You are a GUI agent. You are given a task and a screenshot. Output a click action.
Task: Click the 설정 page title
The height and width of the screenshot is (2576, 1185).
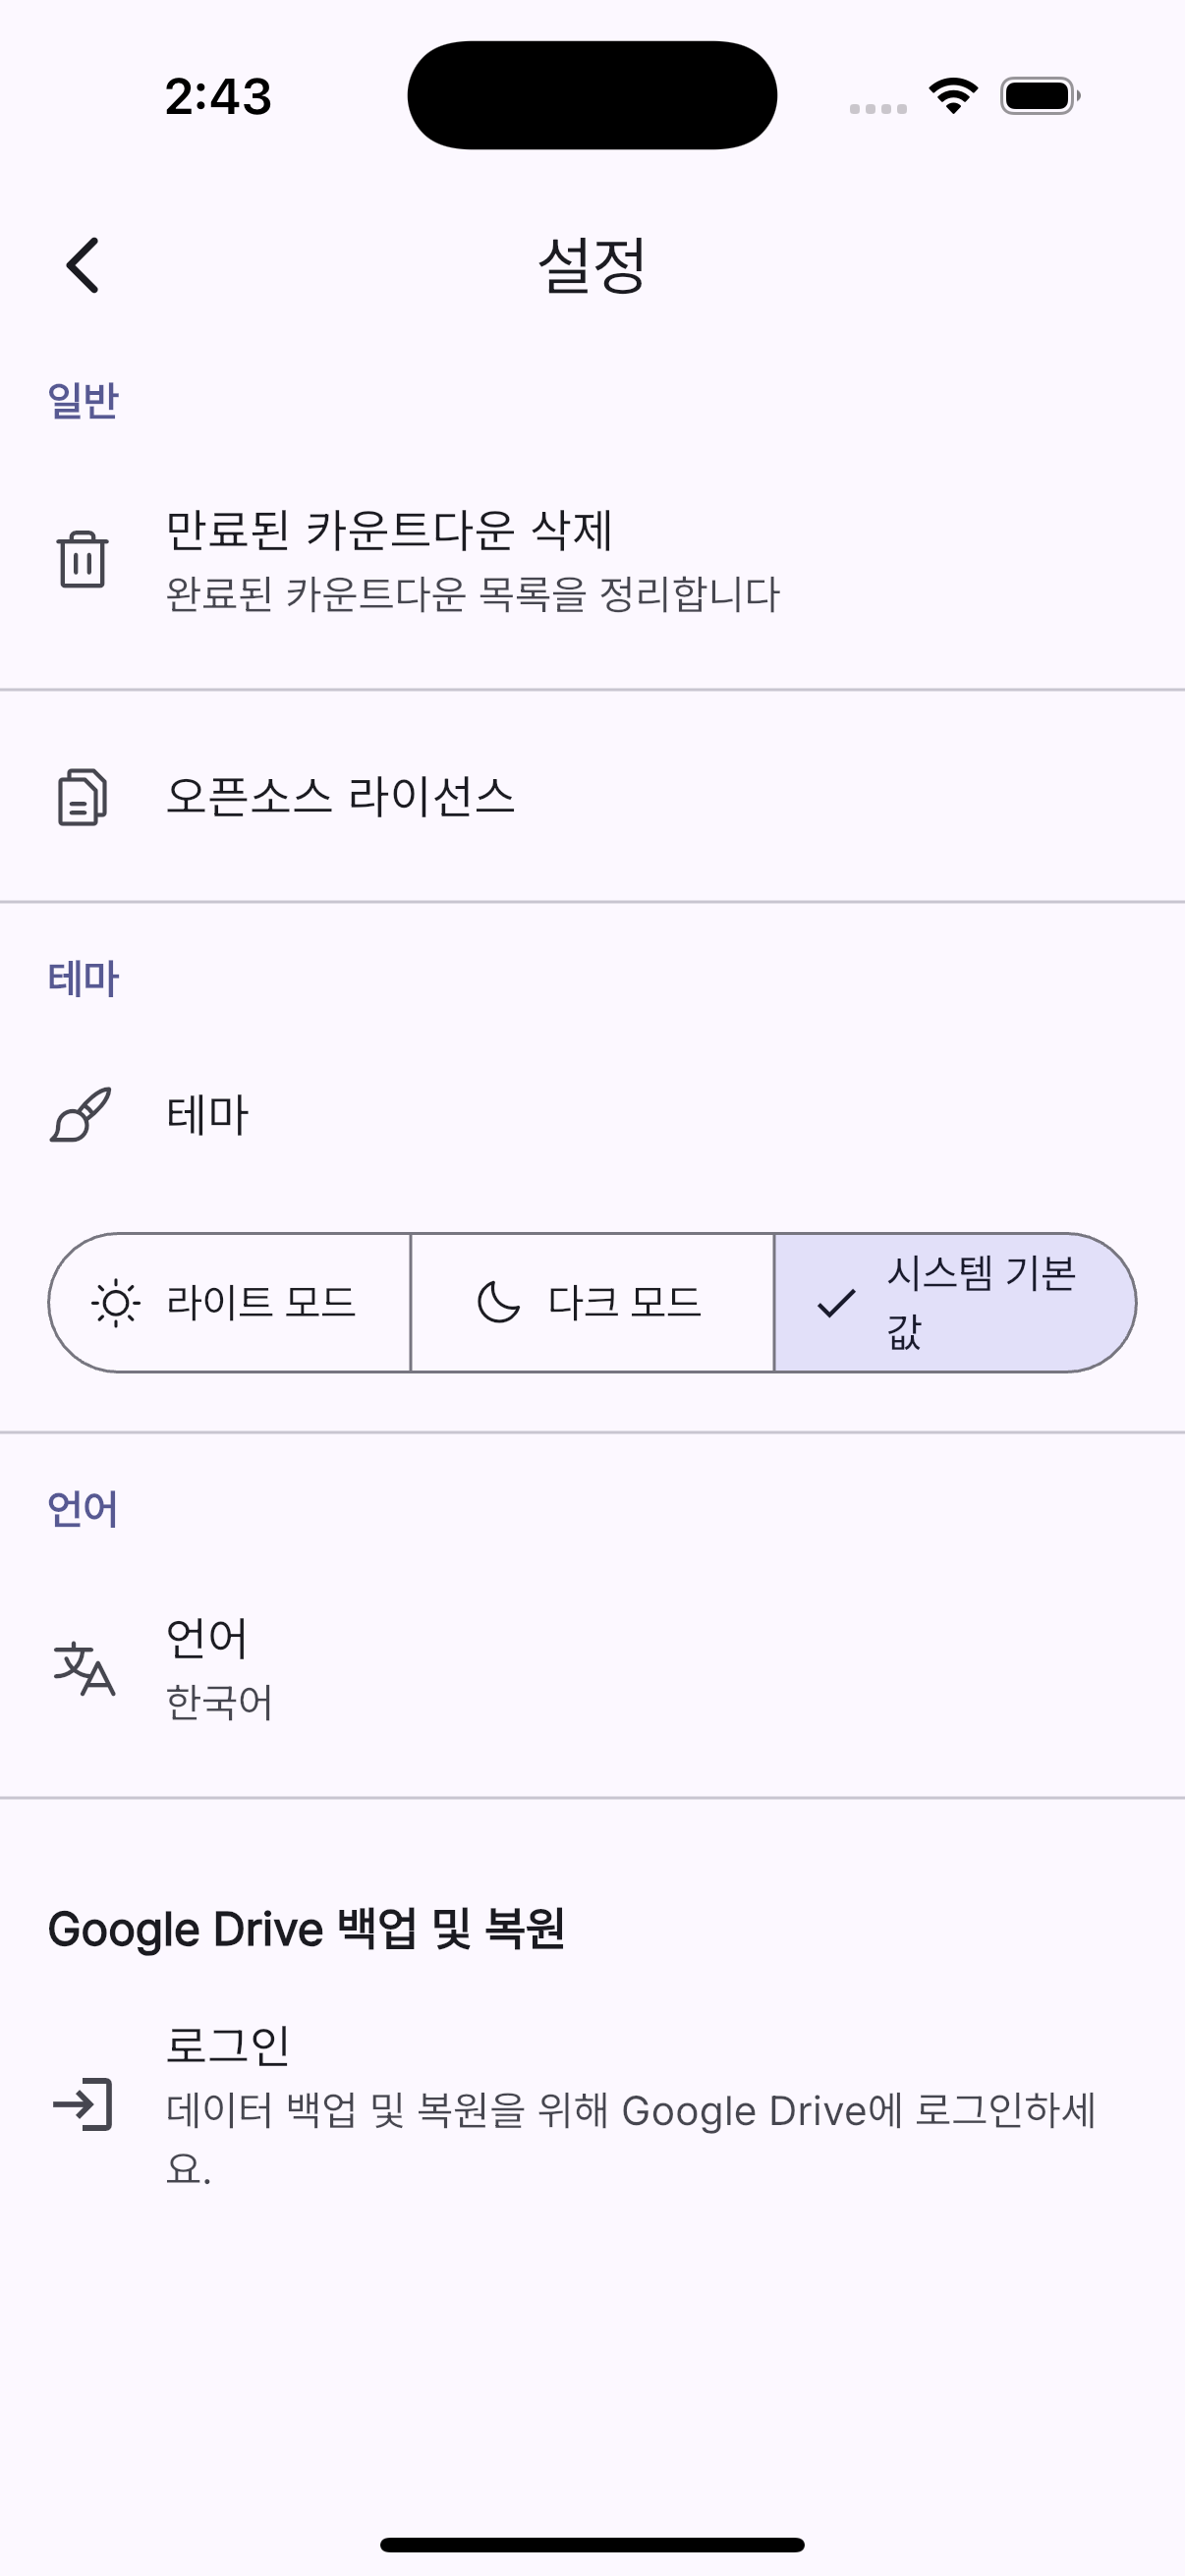(592, 265)
